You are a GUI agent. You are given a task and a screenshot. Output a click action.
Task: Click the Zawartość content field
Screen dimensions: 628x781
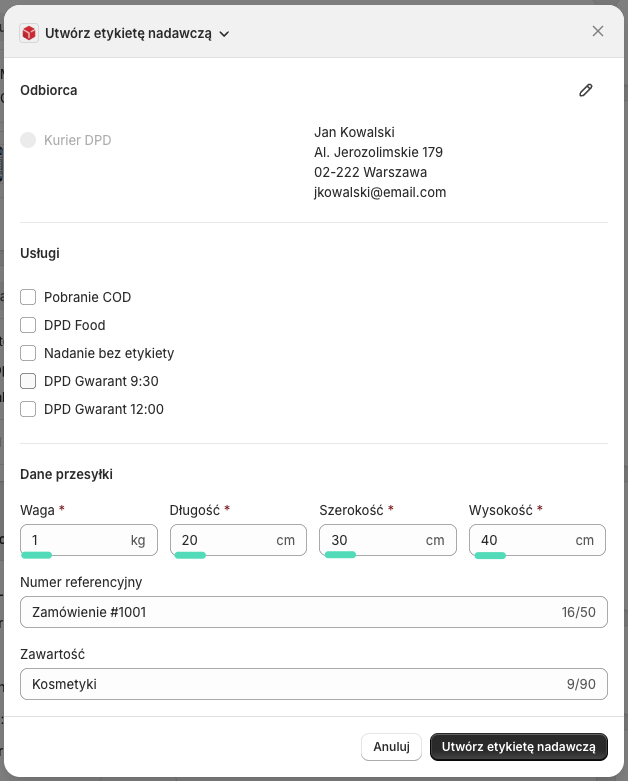tap(314, 684)
